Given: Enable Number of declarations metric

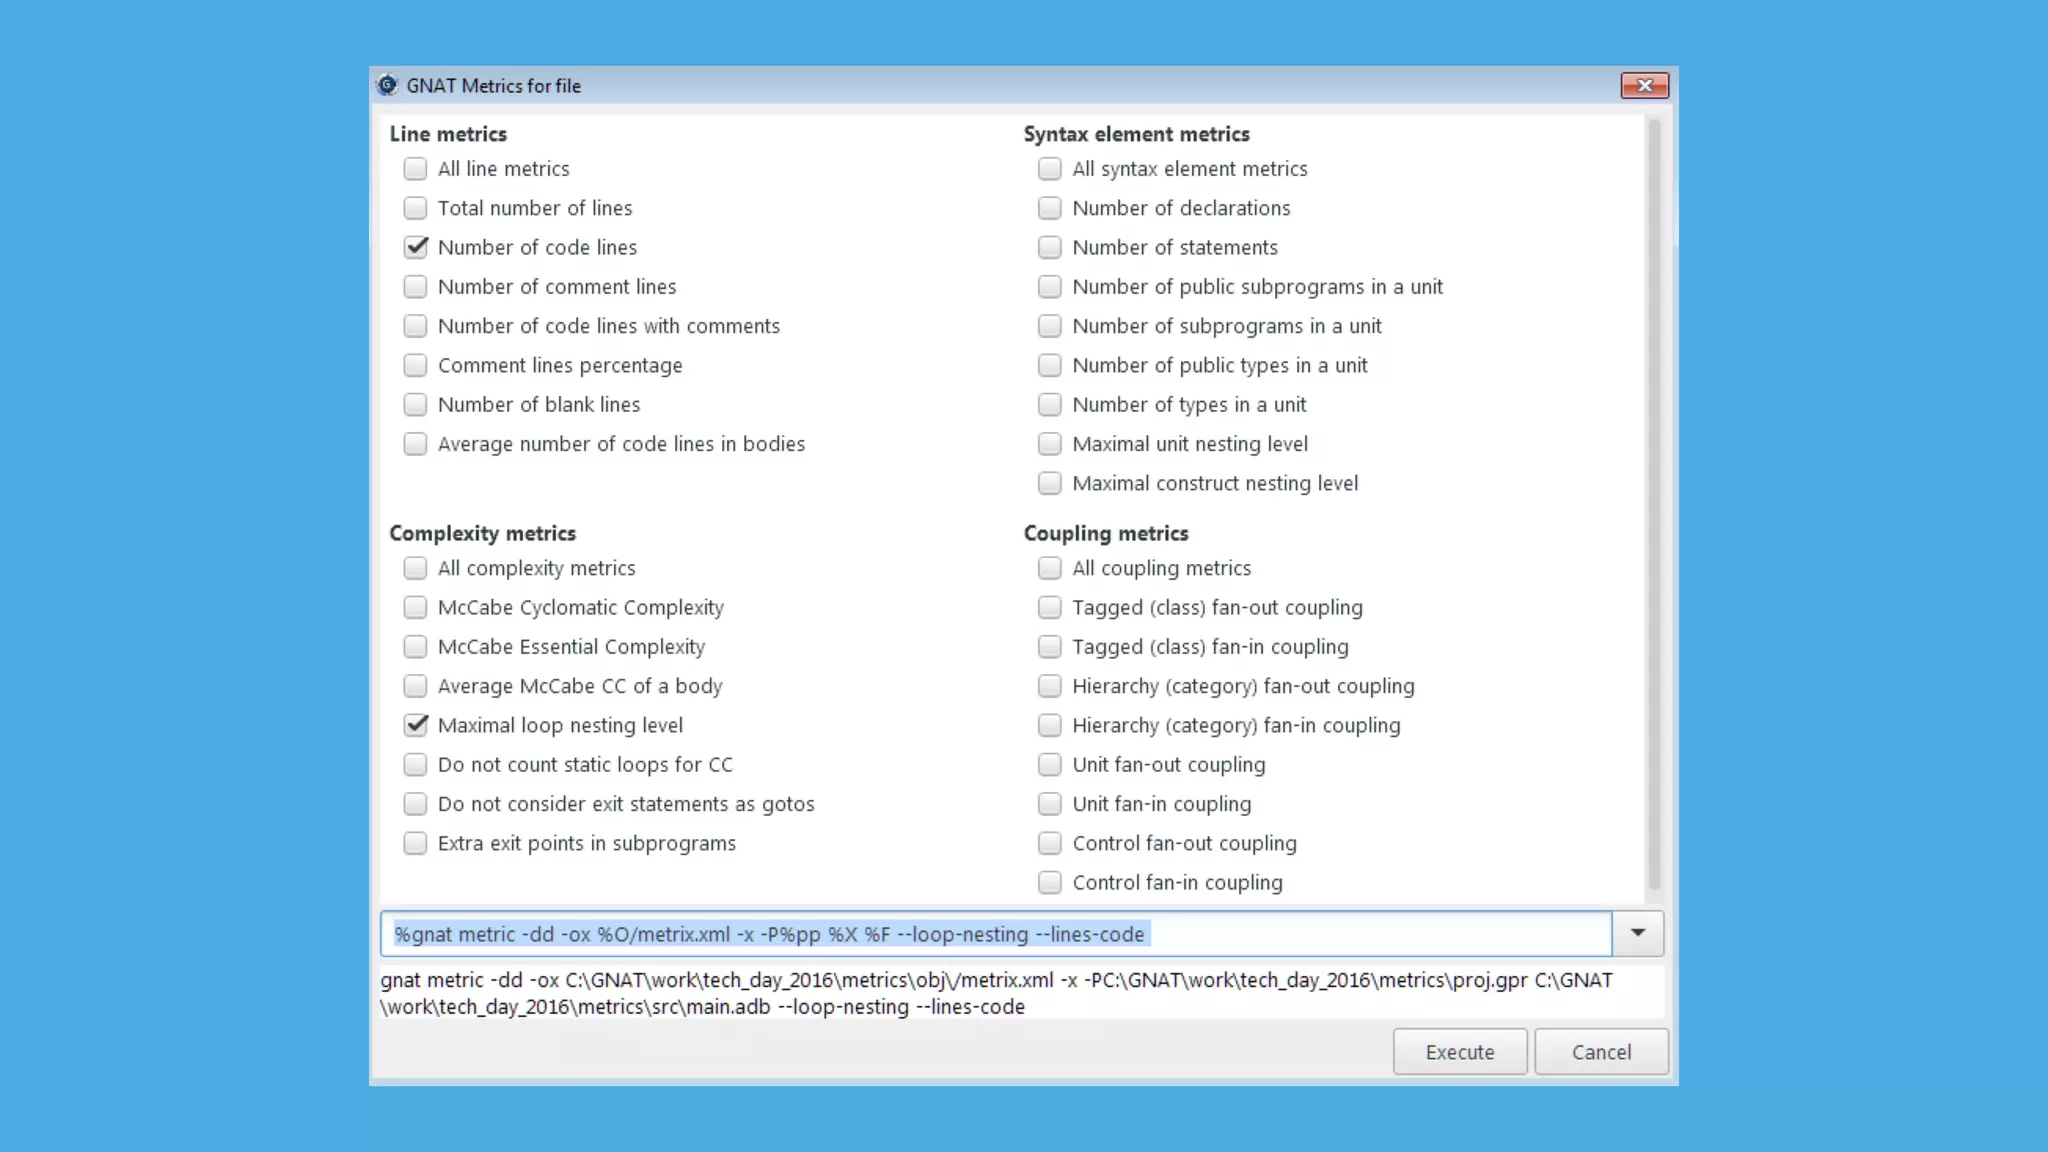Looking at the screenshot, I should point(1049,208).
